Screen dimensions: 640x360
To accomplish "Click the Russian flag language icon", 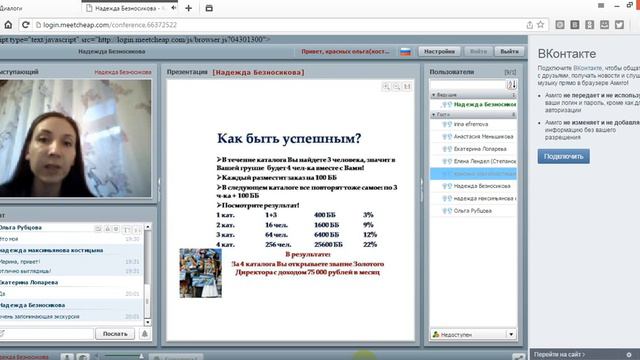I will [x=405, y=51].
